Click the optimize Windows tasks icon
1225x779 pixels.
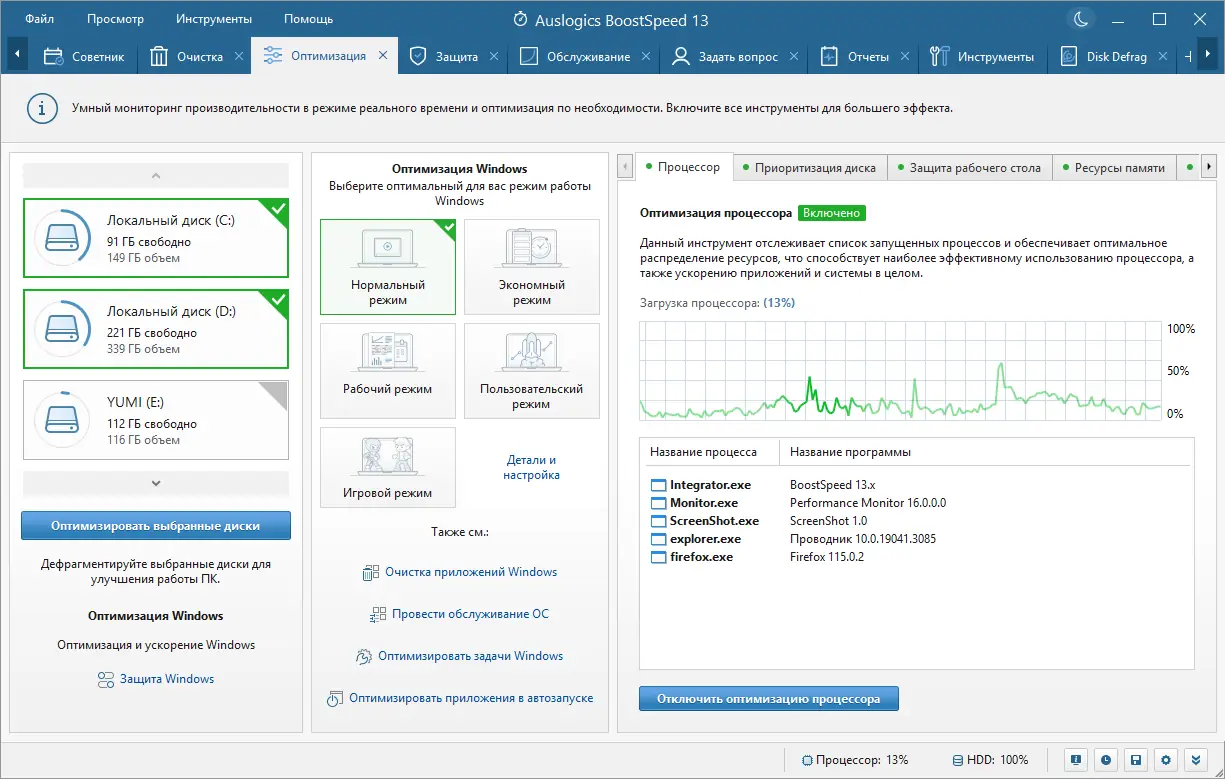(364, 657)
